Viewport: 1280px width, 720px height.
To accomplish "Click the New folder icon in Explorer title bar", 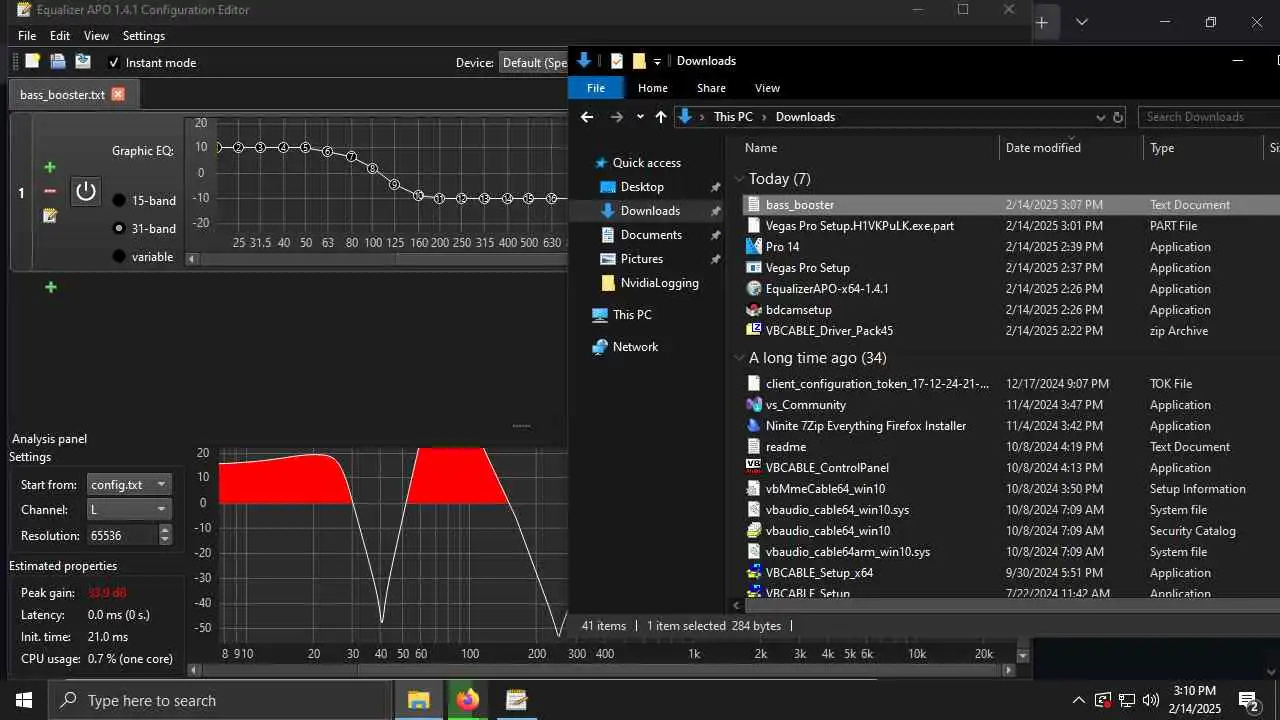I will pyautogui.click(x=639, y=61).
